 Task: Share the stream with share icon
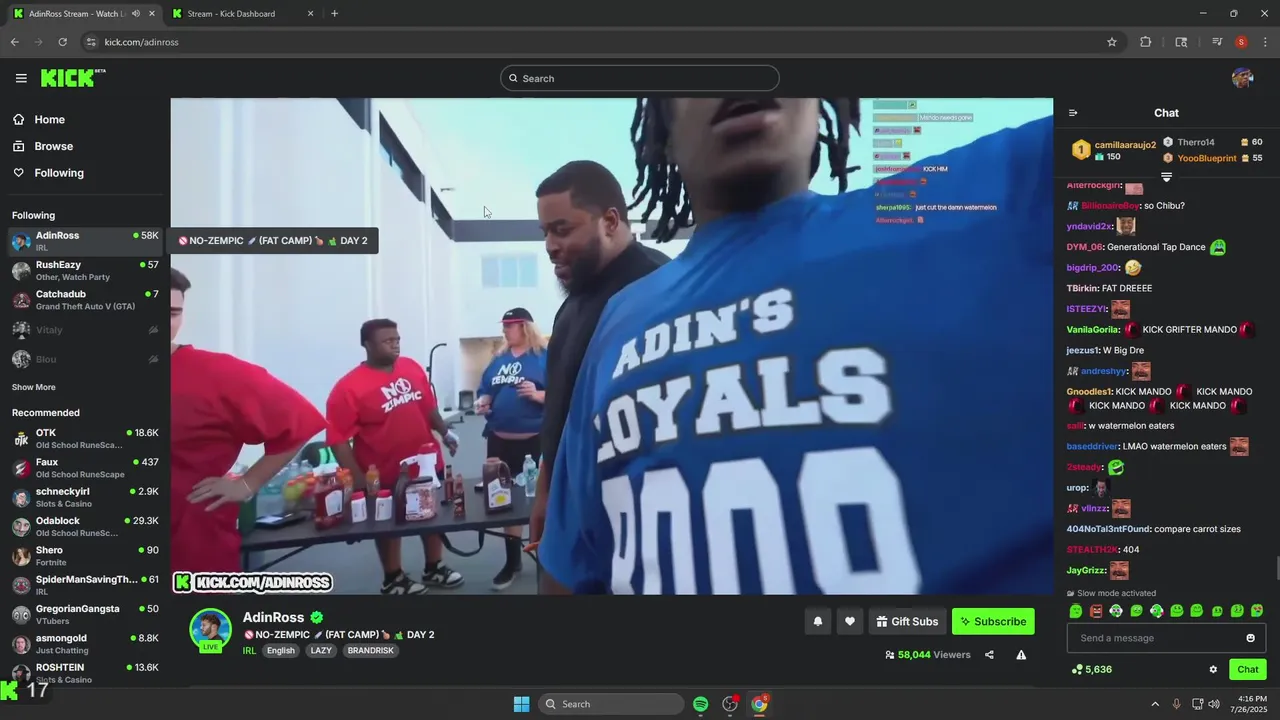(989, 655)
